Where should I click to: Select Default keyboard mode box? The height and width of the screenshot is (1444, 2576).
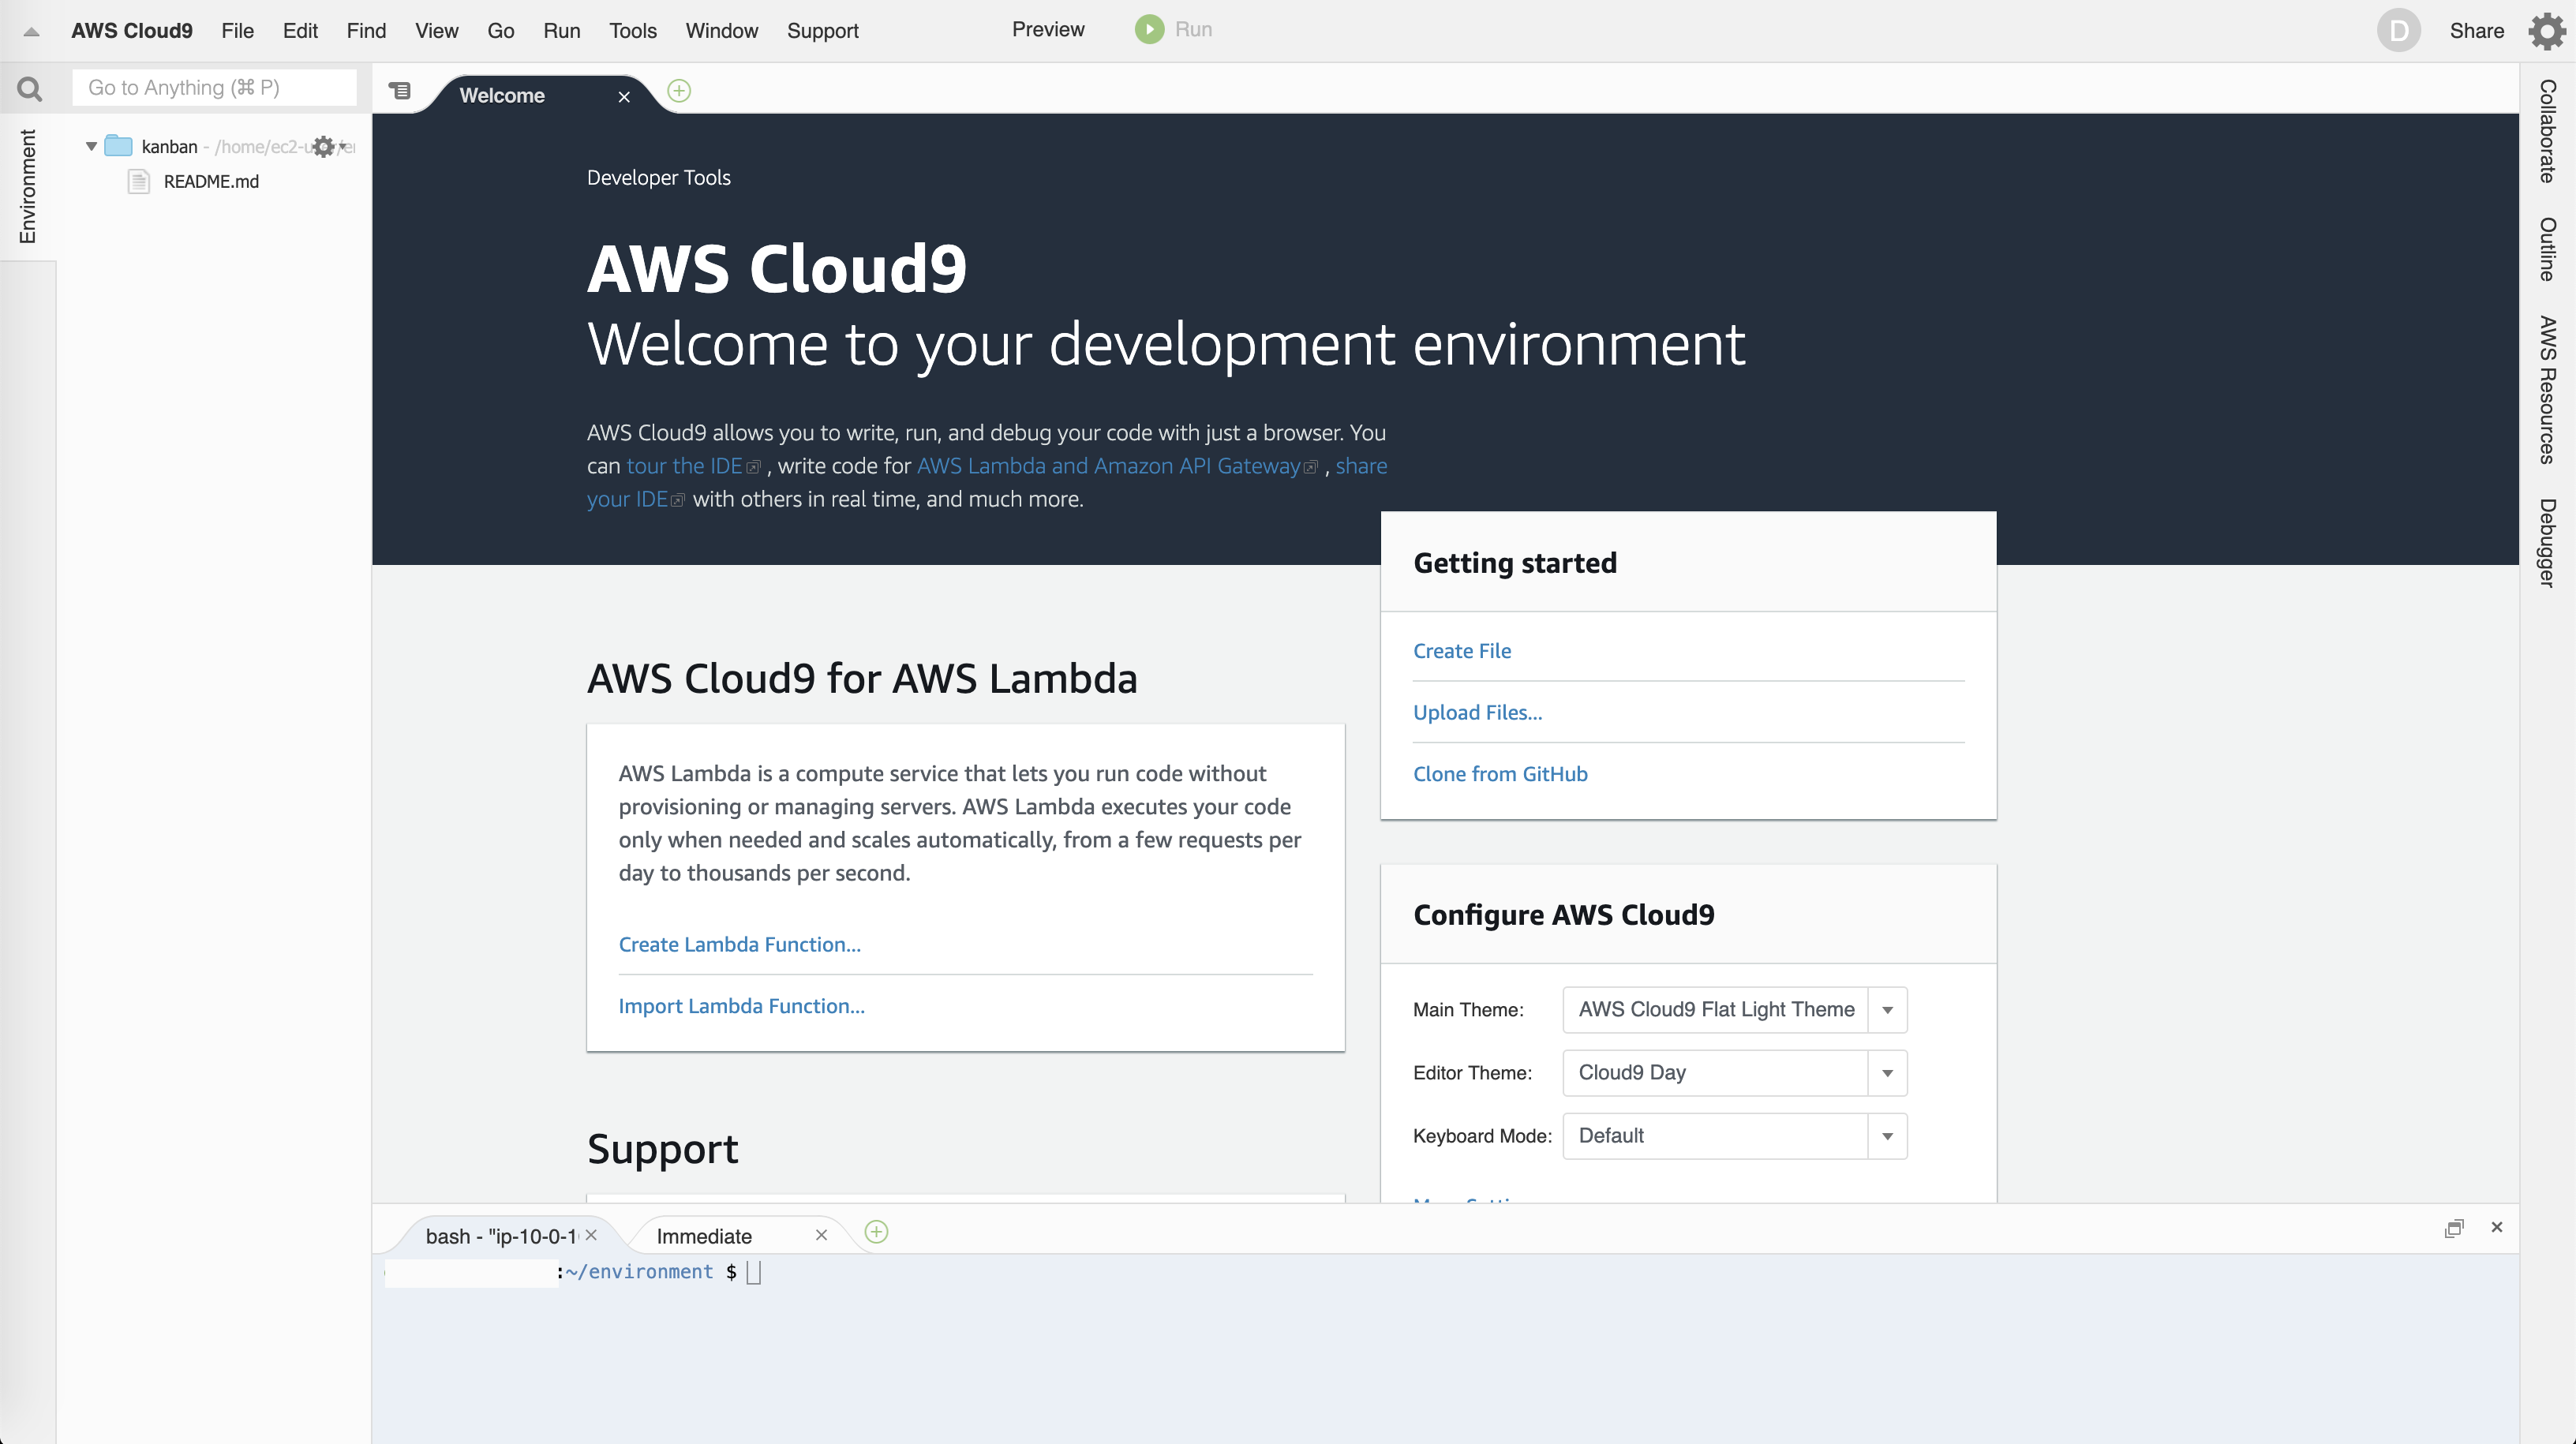tap(1735, 1136)
